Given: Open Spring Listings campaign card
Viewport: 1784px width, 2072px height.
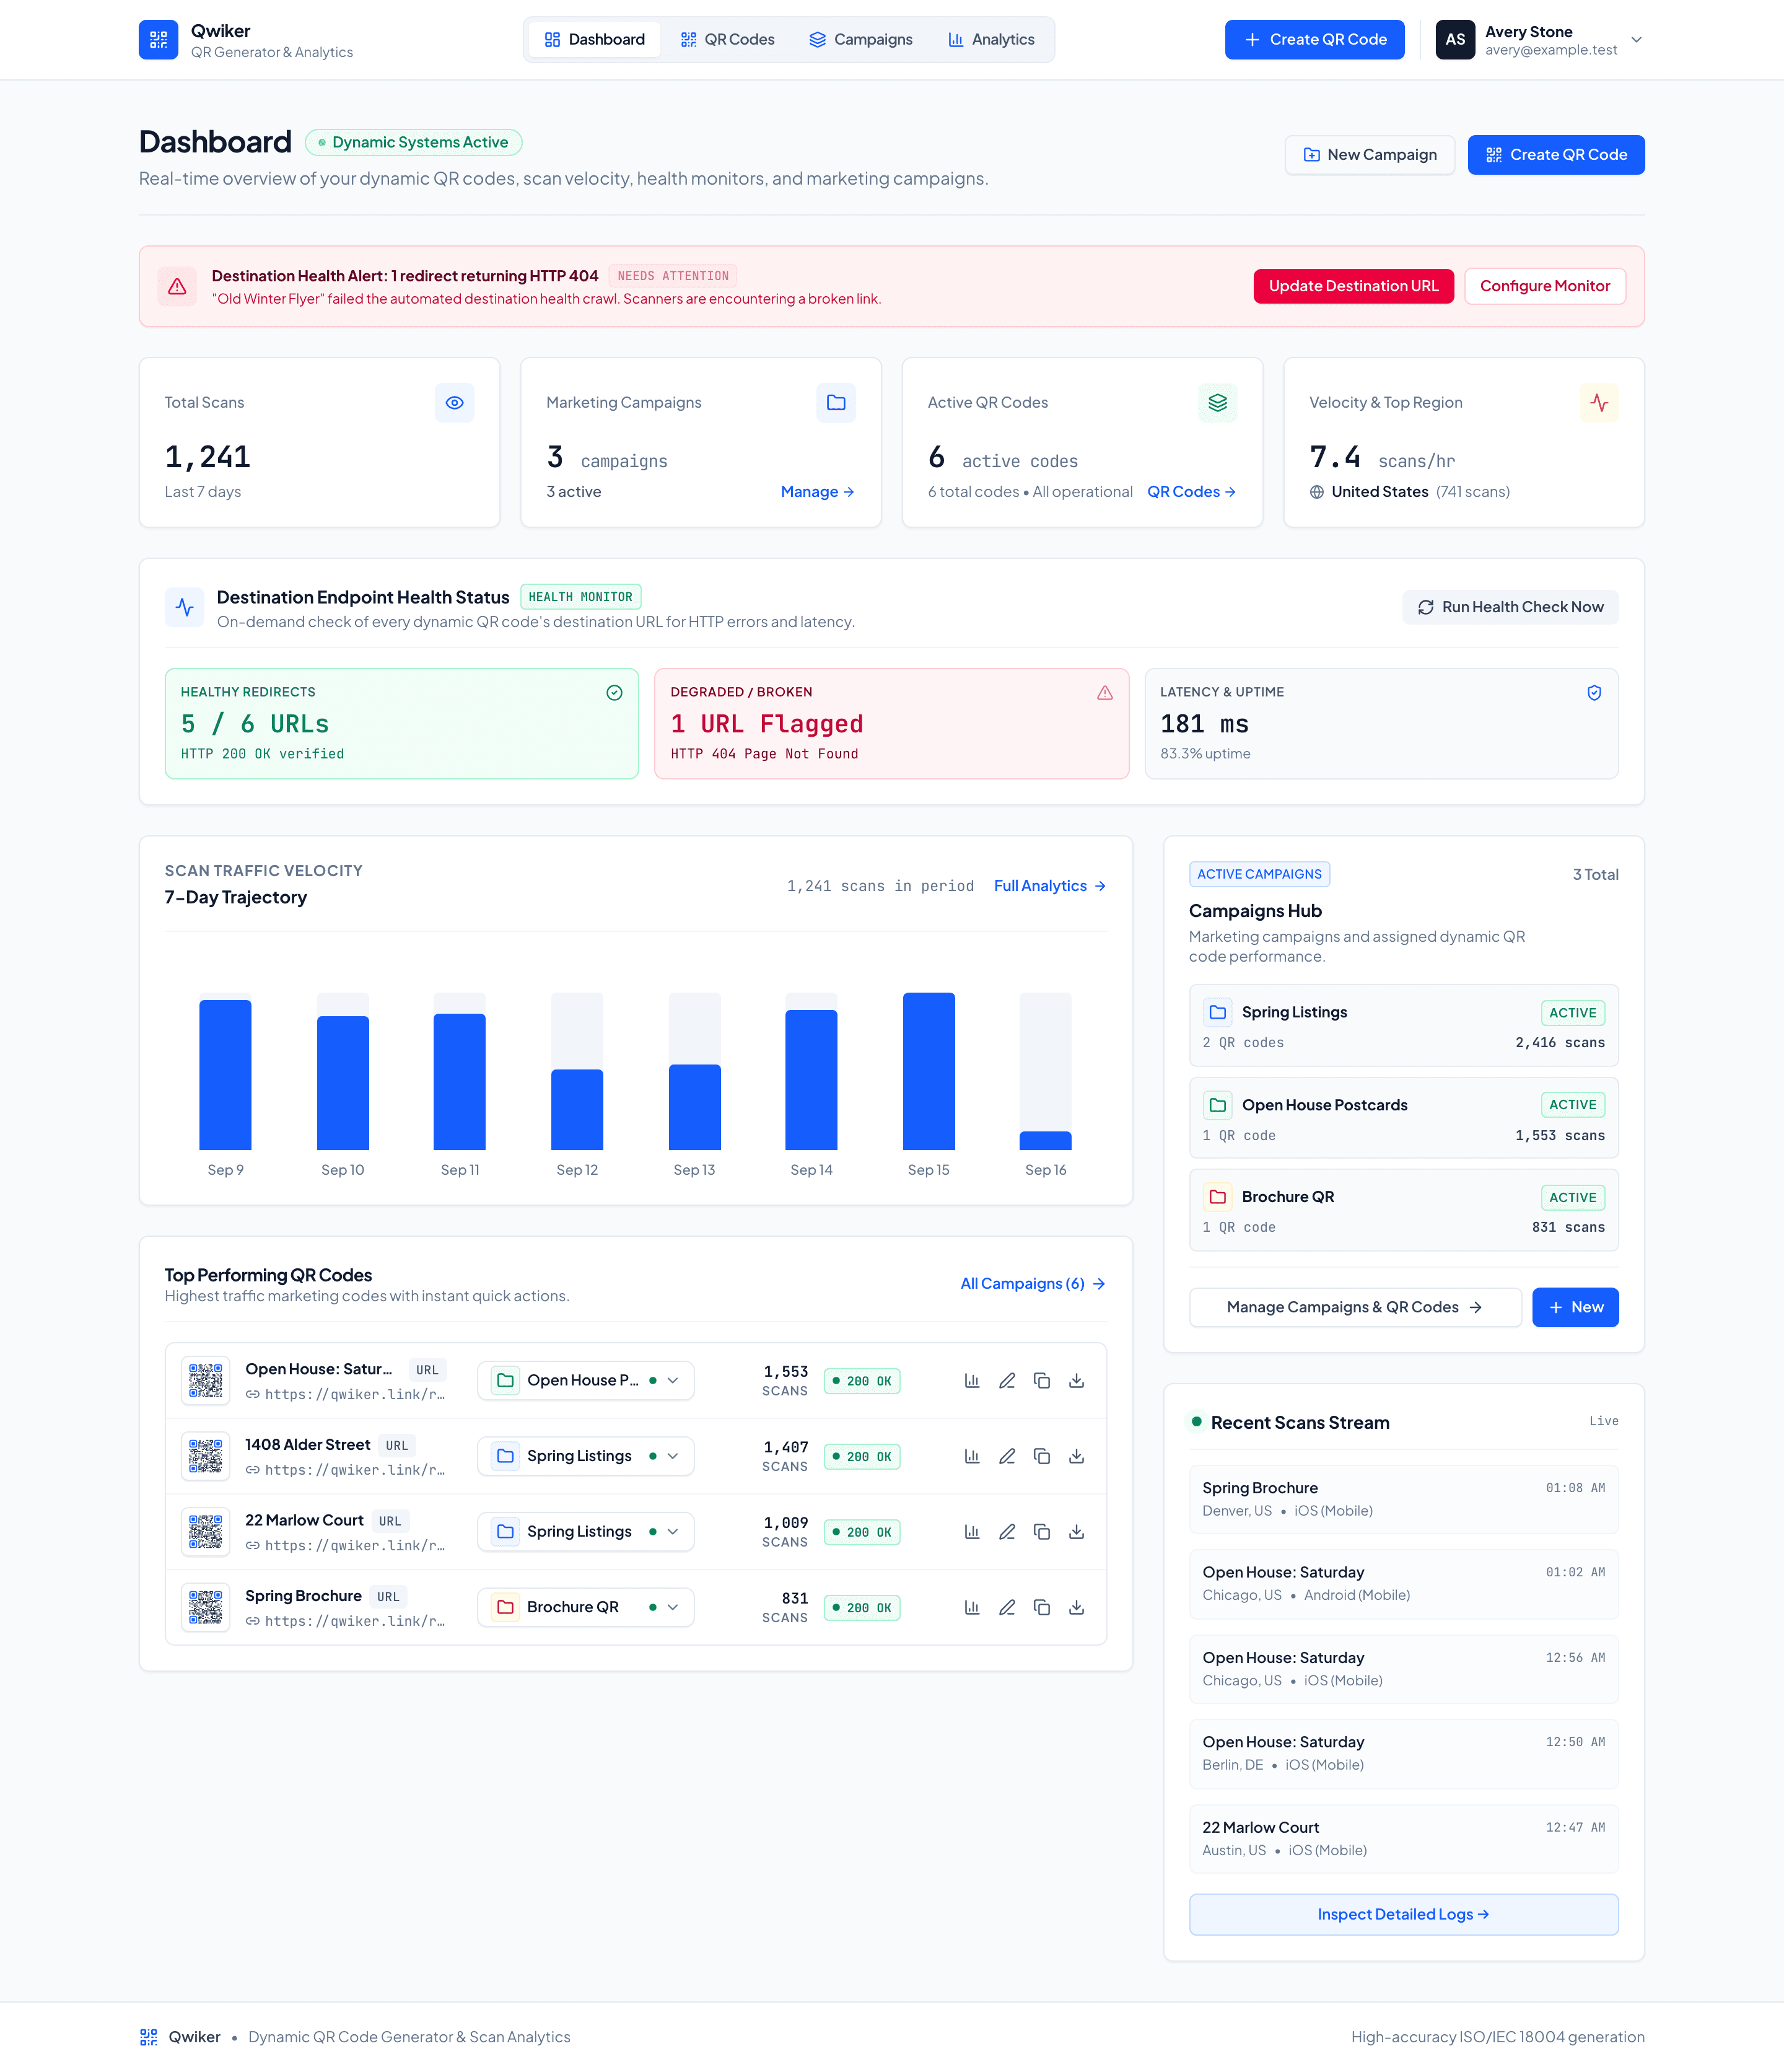Looking at the screenshot, I should [1403, 1026].
